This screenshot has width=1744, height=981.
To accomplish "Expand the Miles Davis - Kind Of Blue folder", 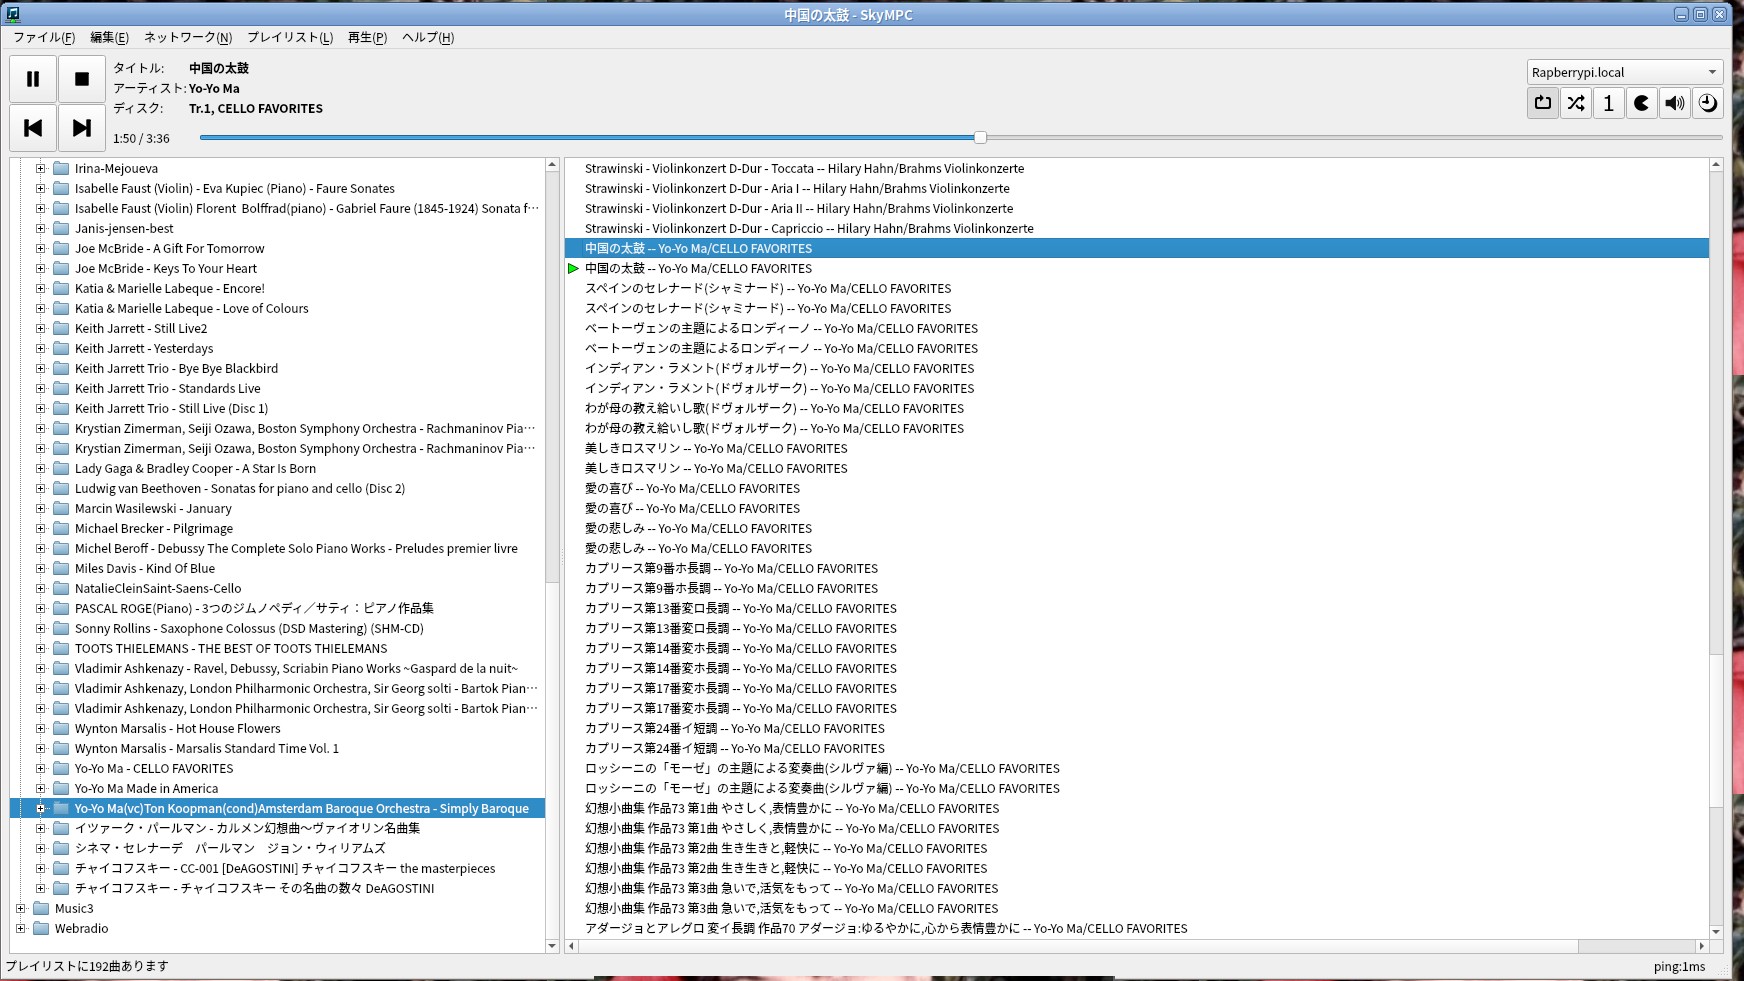I will 41,568.
